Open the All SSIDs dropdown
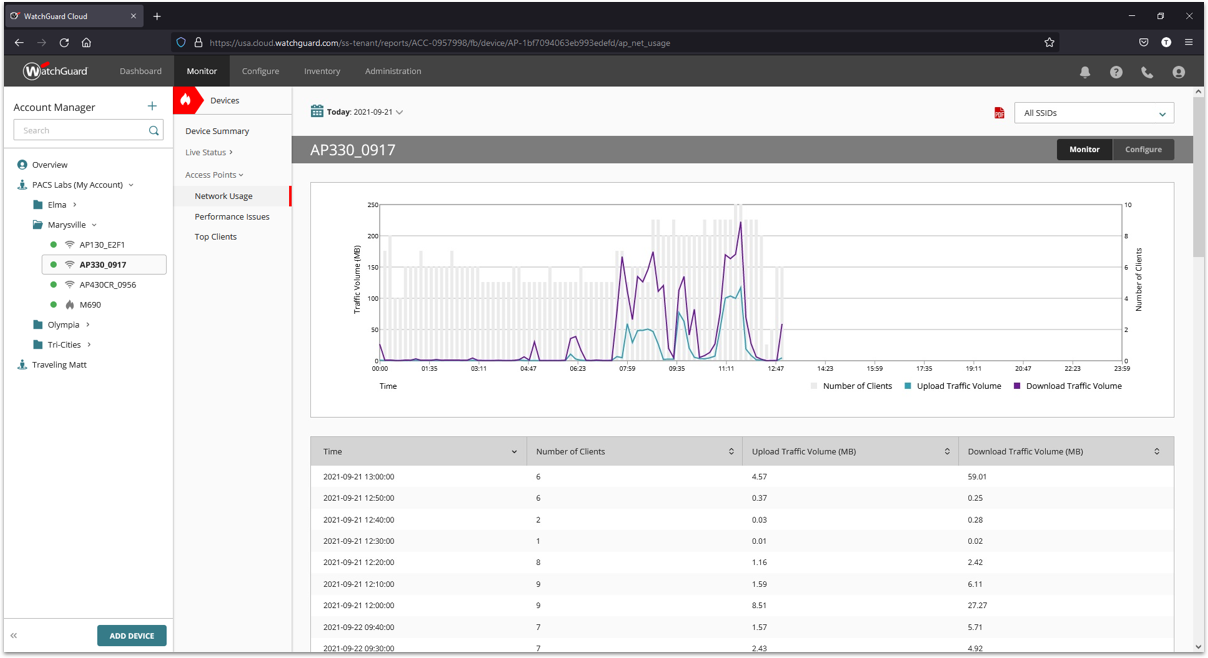This screenshot has width=1208, height=658. tap(1094, 113)
